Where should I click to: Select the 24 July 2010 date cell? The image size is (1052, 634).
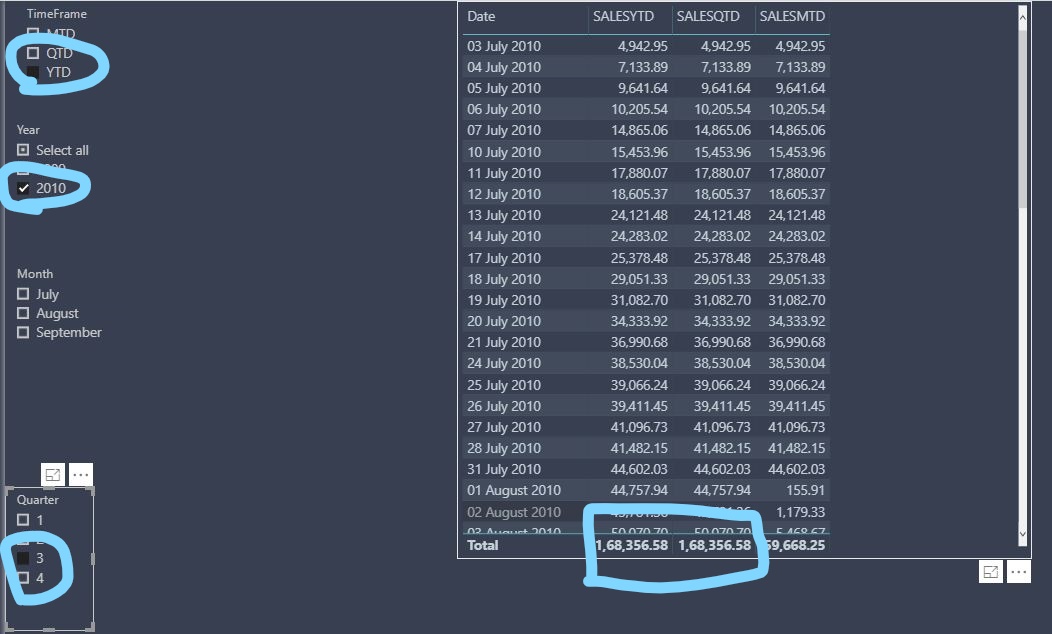[x=504, y=364]
